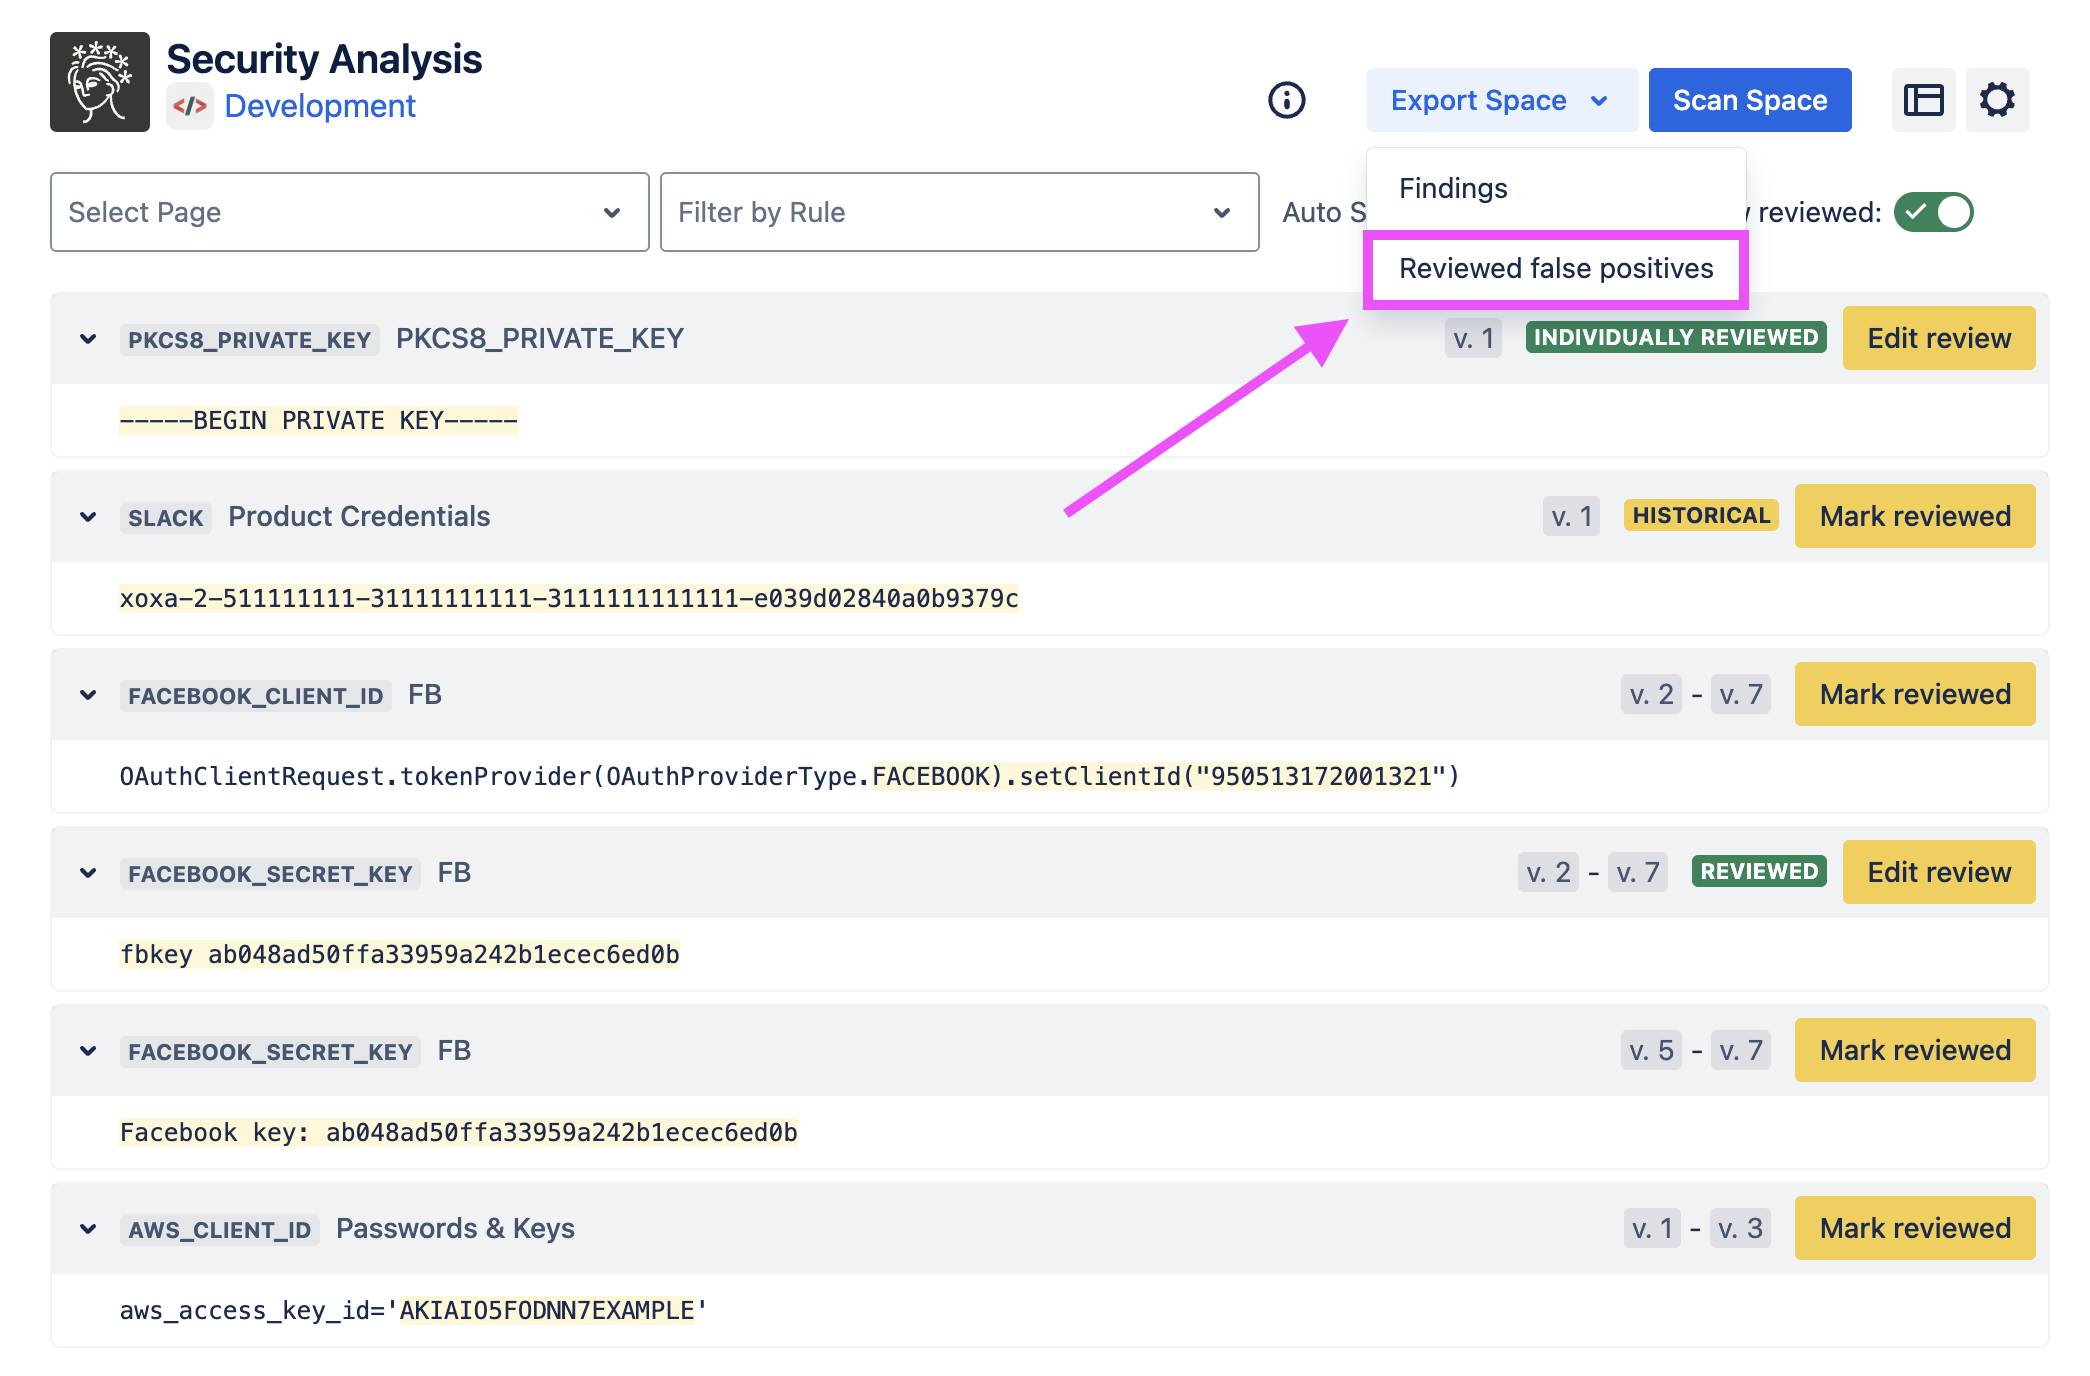Collapse the FACEBOOK_CLIENT_ID finding row
This screenshot has width=2090, height=1376.
88,695
